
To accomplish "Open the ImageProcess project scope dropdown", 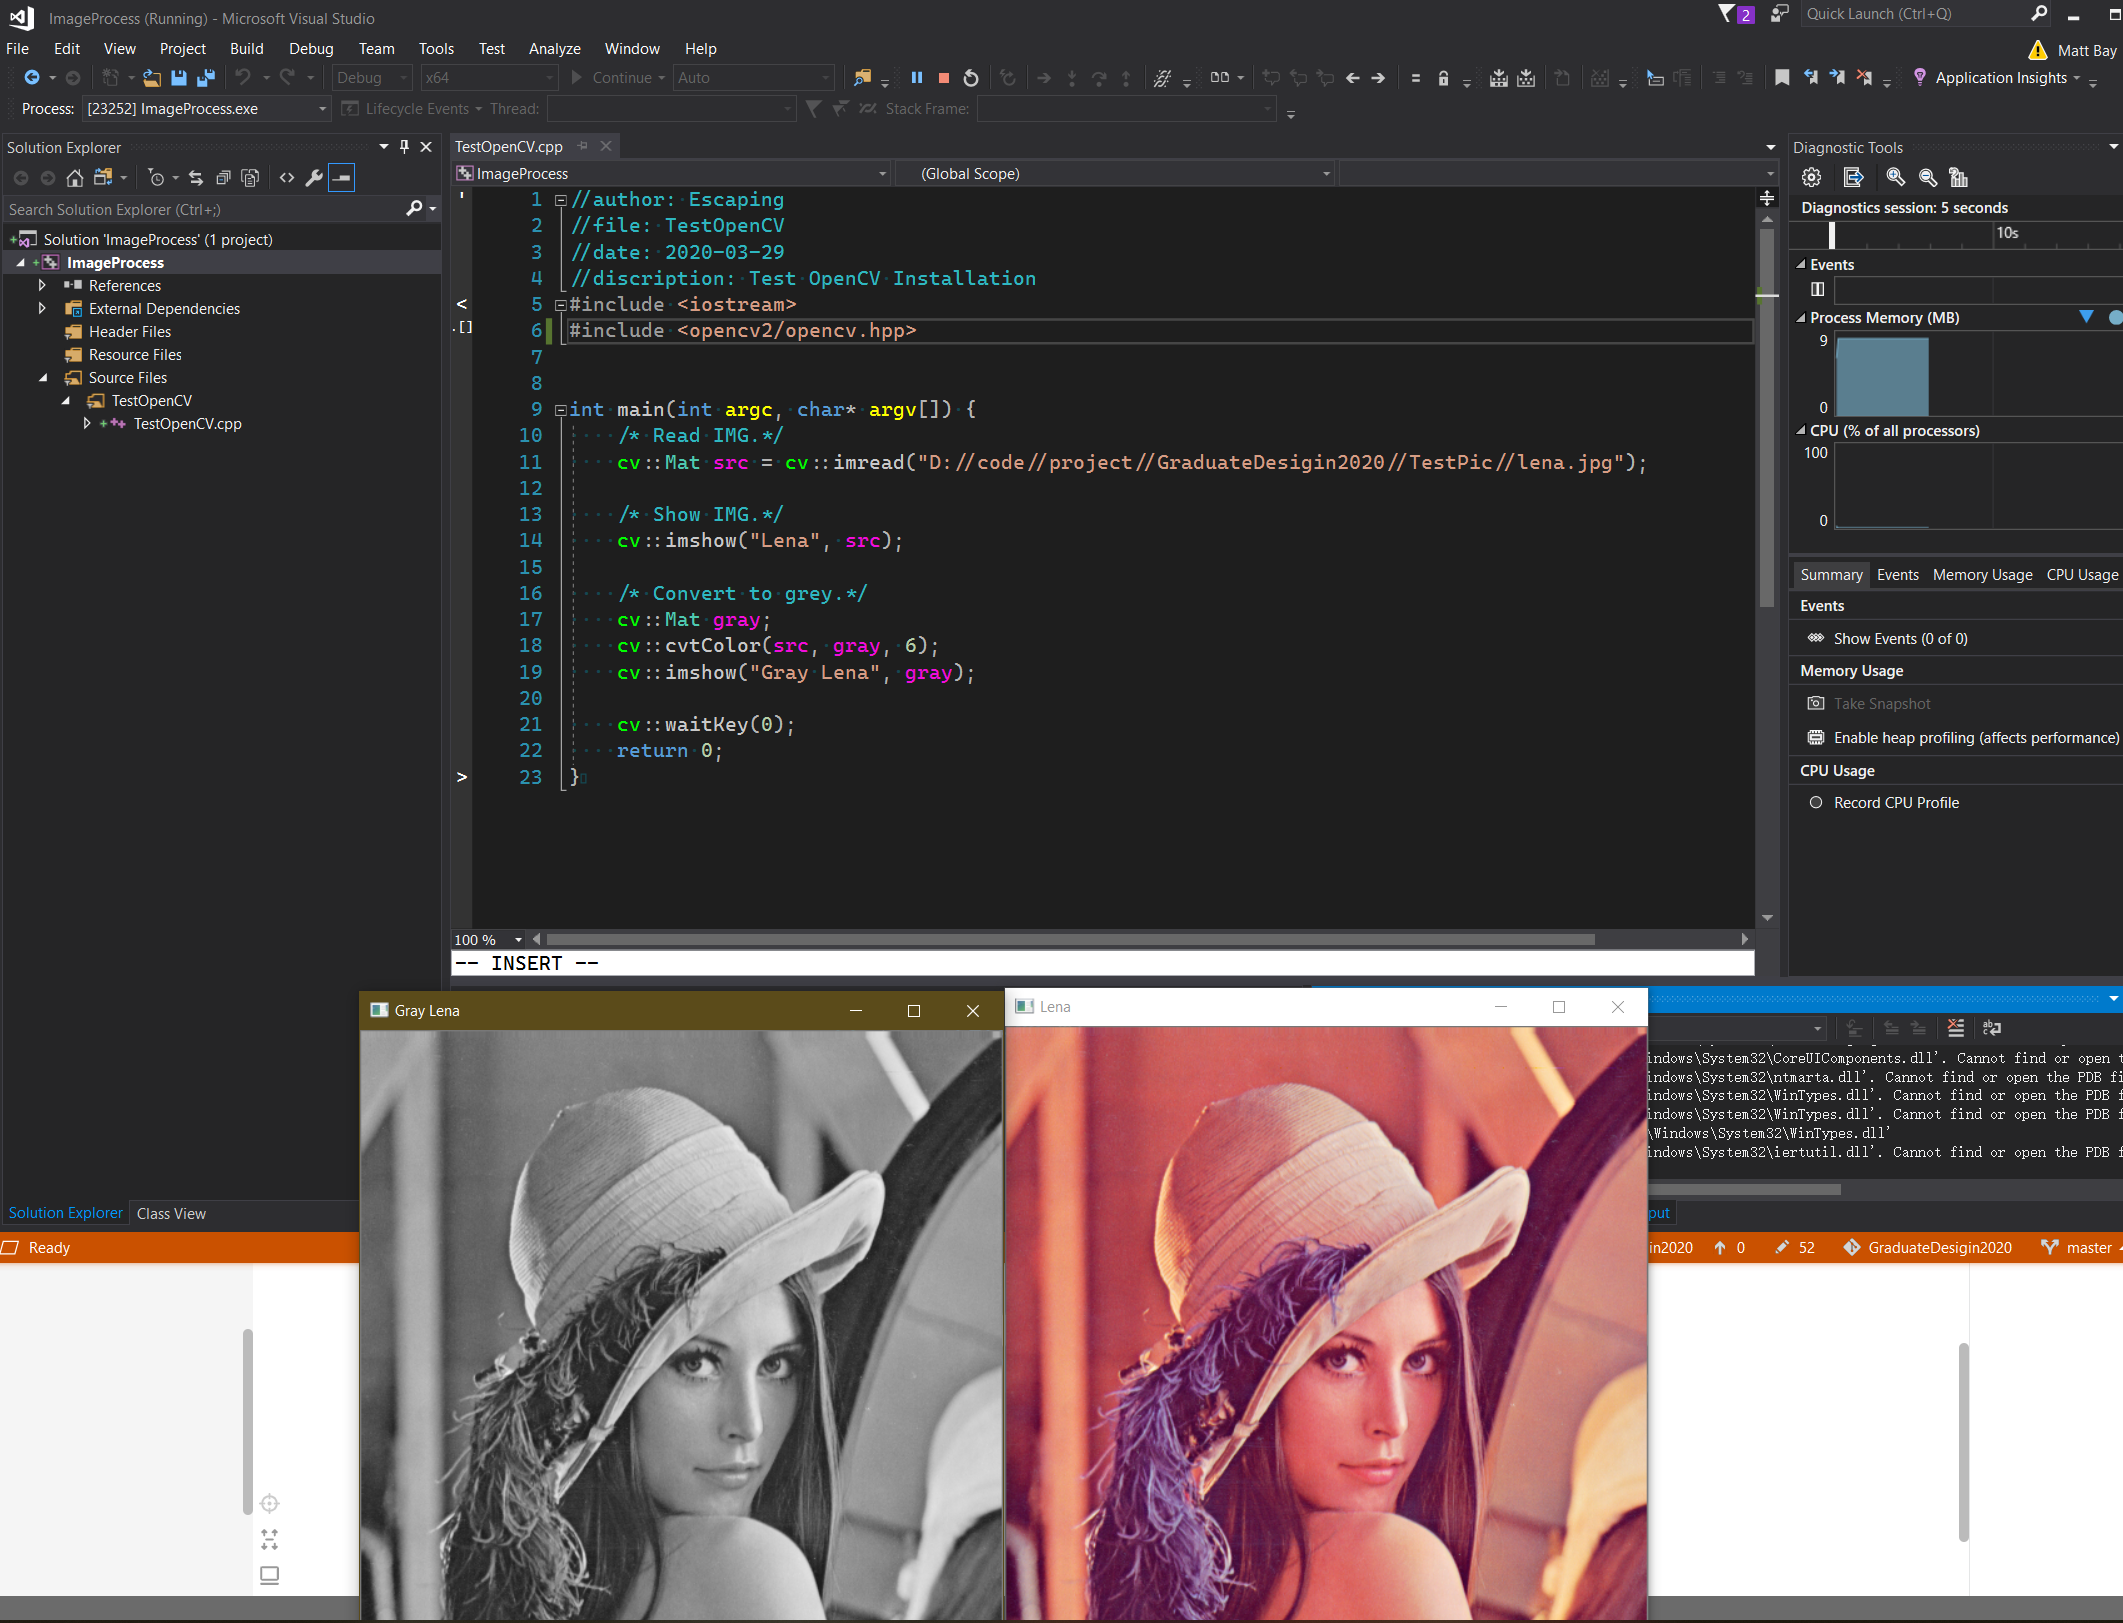I will click(672, 174).
